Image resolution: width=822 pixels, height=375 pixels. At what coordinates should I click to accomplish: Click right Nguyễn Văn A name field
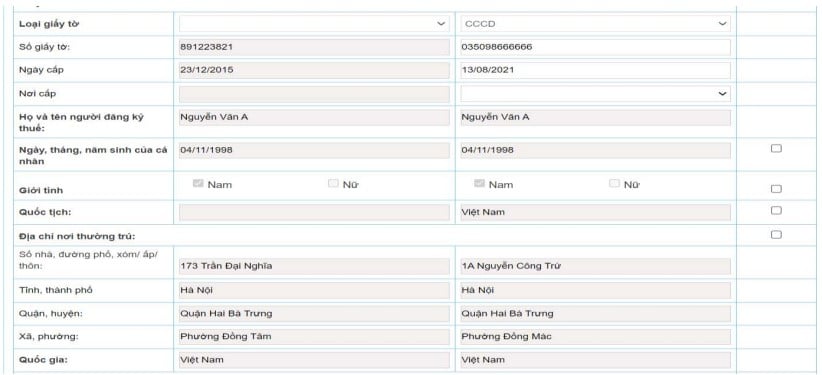click(595, 117)
